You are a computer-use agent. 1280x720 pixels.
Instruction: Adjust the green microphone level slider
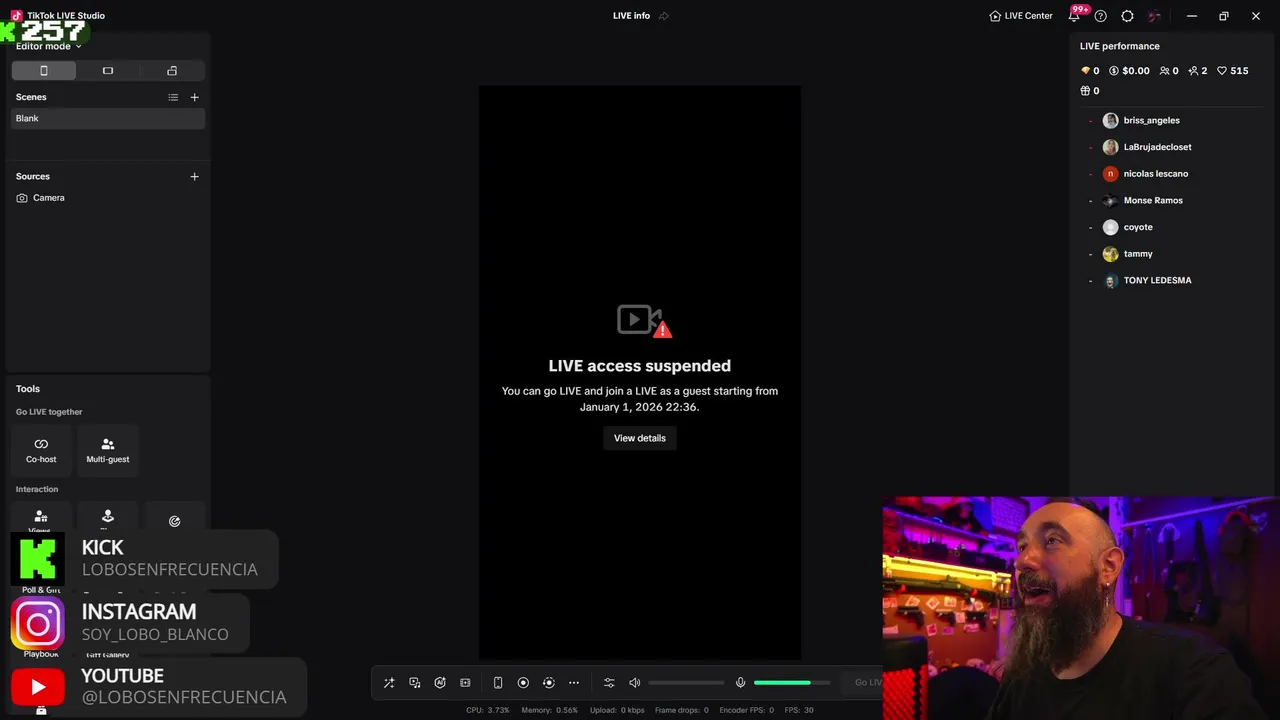(x=792, y=683)
